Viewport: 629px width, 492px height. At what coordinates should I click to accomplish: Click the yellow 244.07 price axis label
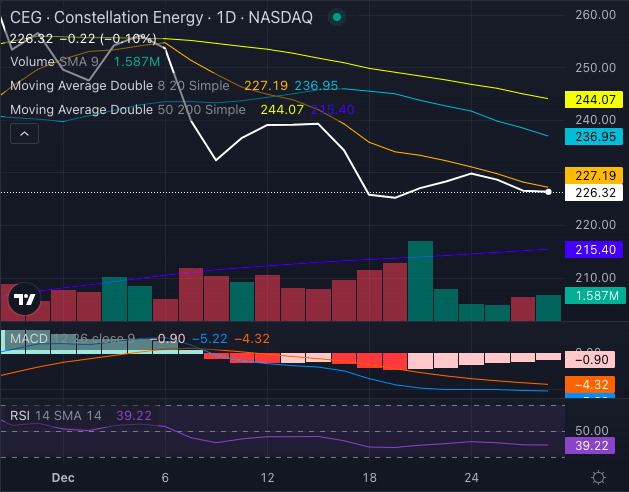tap(595, 100)
